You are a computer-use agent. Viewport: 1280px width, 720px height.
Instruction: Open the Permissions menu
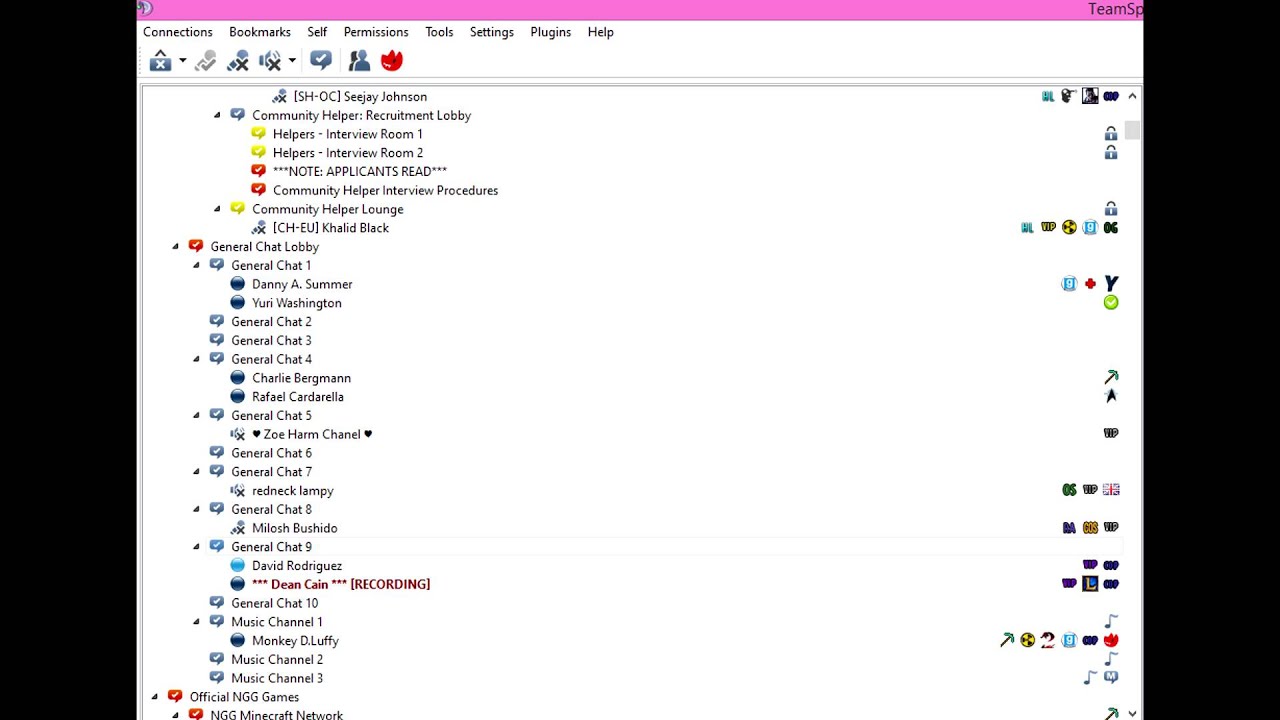[376, 32]
